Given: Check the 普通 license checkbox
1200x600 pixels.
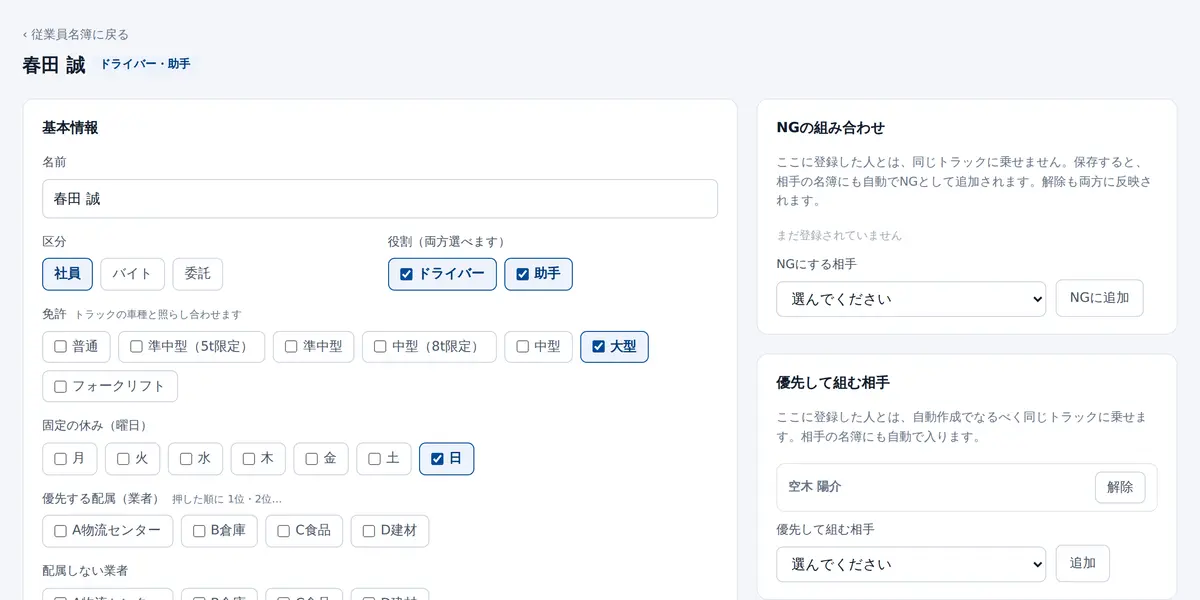Looking at the screenshot, I should click(x=76, y=347).
